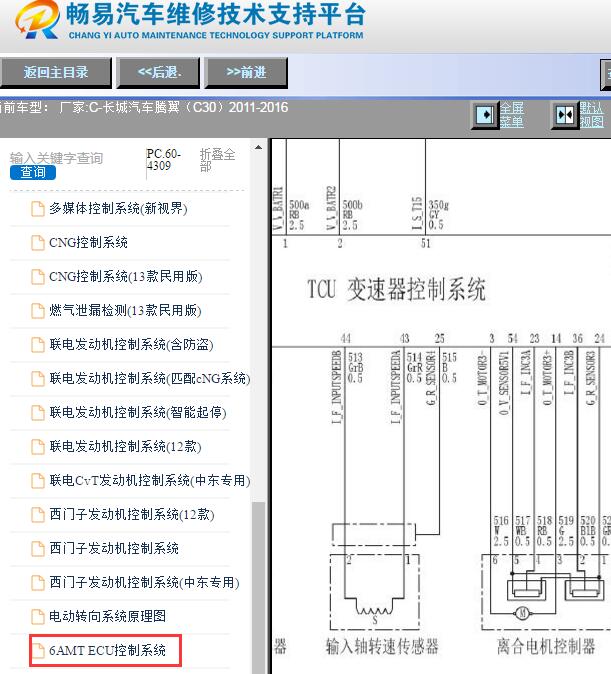This screenshot has height=674, width=611.
Task: Click the PC.60-4309 text
Action: pyautogui.click(x=163, y=159)
